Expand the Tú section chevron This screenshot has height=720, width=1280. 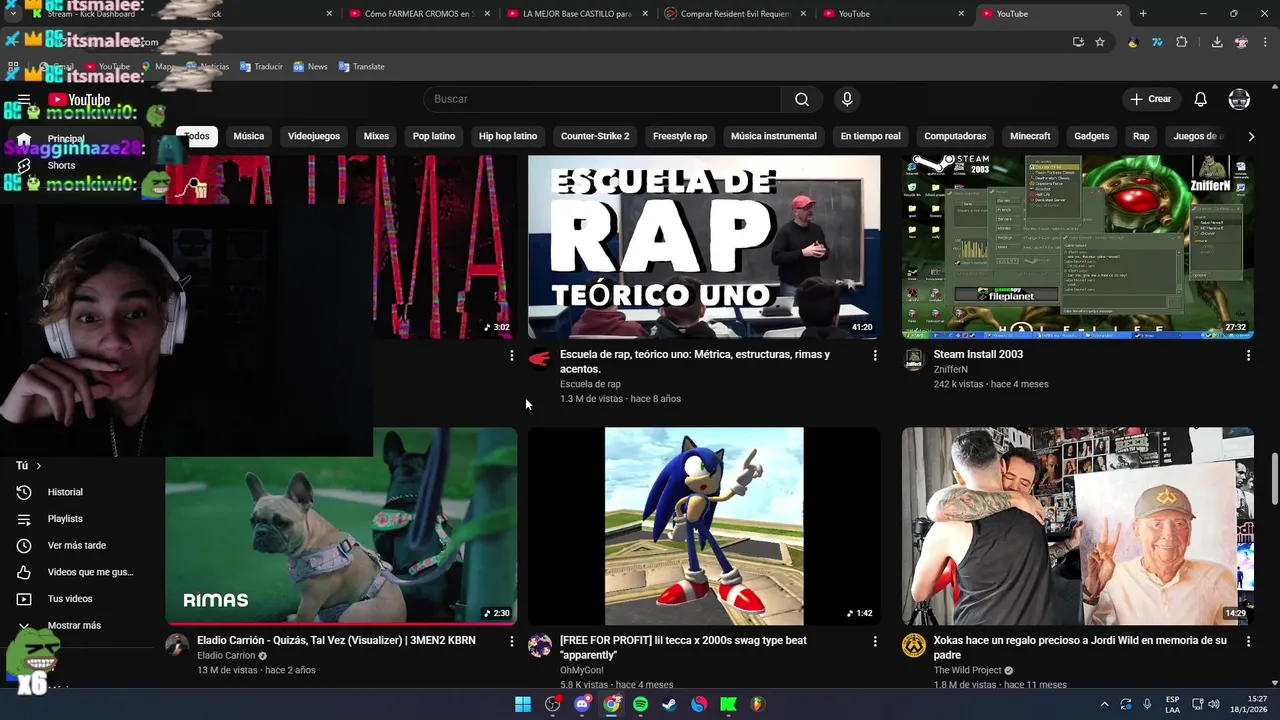tap(39, 466)
